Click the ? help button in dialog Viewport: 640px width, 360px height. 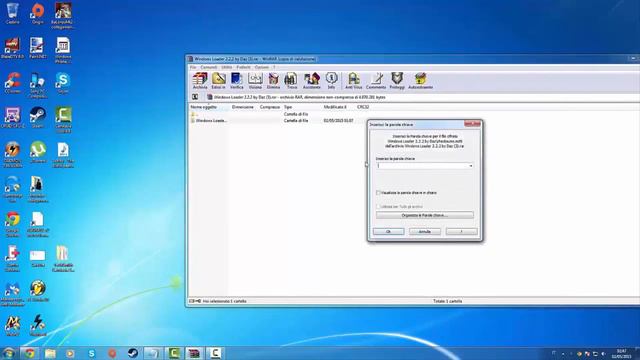462,231
